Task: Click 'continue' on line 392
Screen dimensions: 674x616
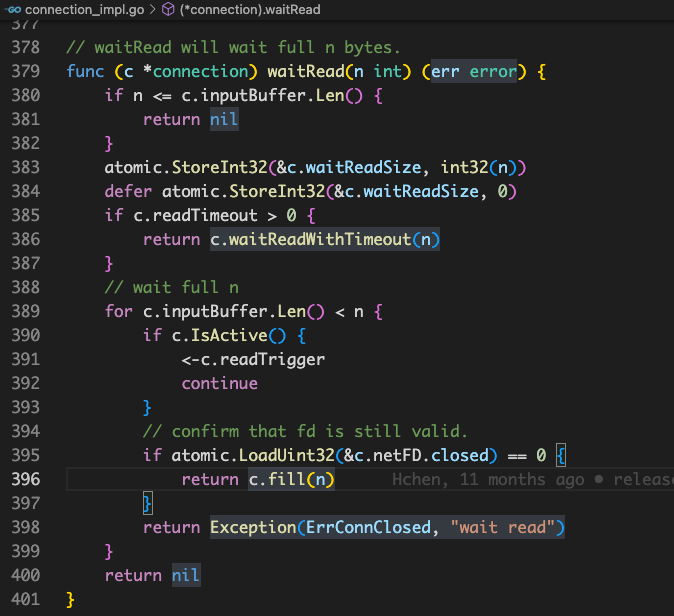Action: coord(219,383)
